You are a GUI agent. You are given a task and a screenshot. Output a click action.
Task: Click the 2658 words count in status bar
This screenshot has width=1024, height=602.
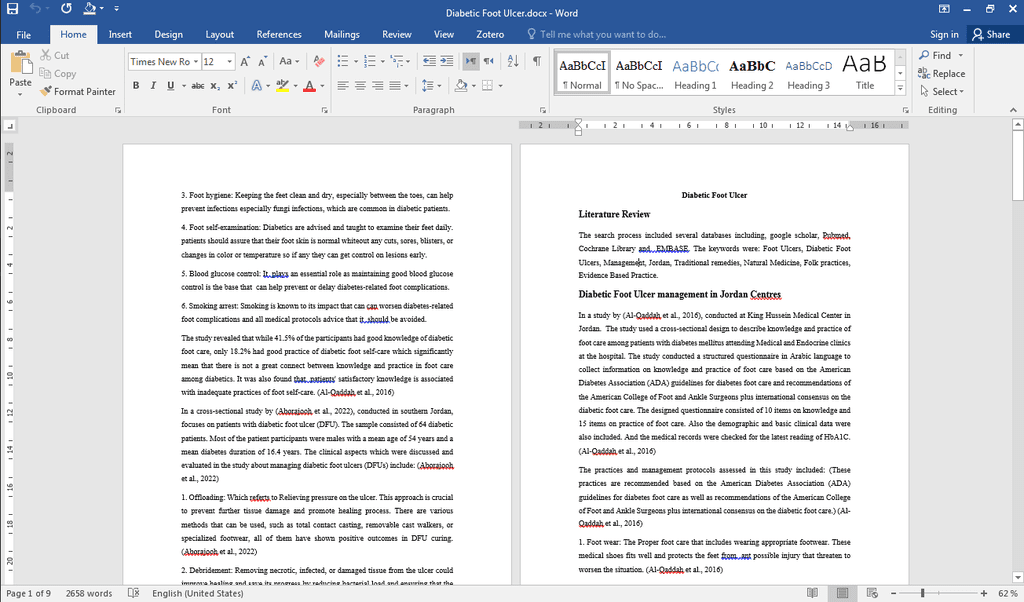(x=89, y=593)
